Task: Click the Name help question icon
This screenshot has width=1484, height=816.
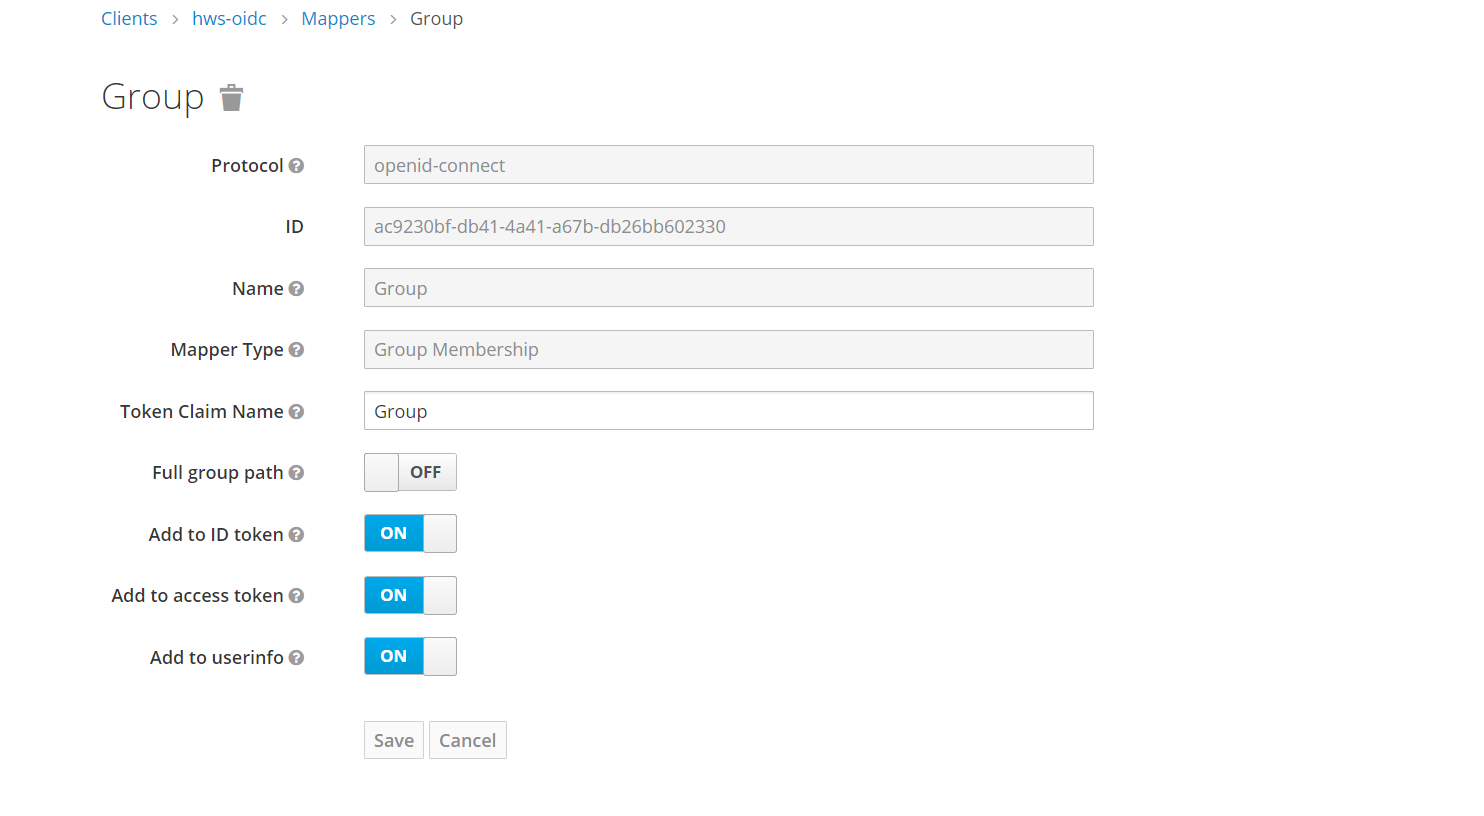Action: [x=296, y=289]
